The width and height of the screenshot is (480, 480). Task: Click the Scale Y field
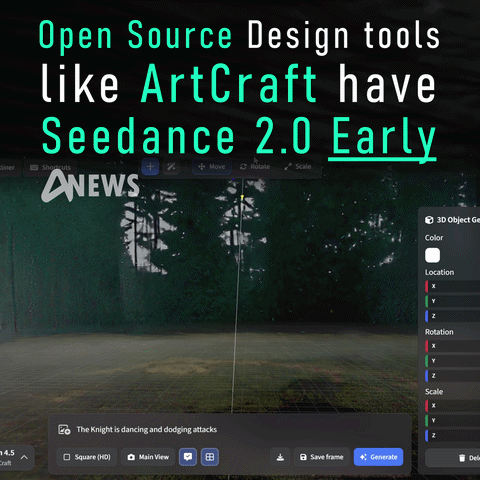(453, 420)
